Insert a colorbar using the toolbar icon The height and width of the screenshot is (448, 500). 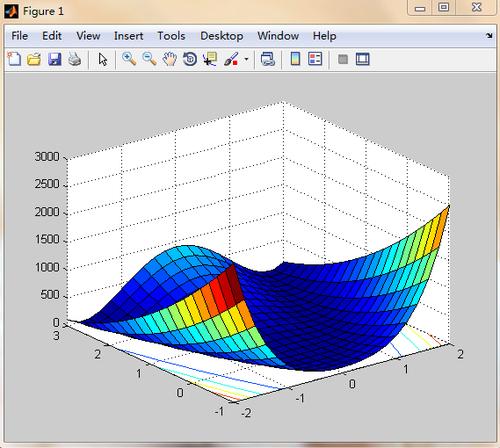pos(295,59)
